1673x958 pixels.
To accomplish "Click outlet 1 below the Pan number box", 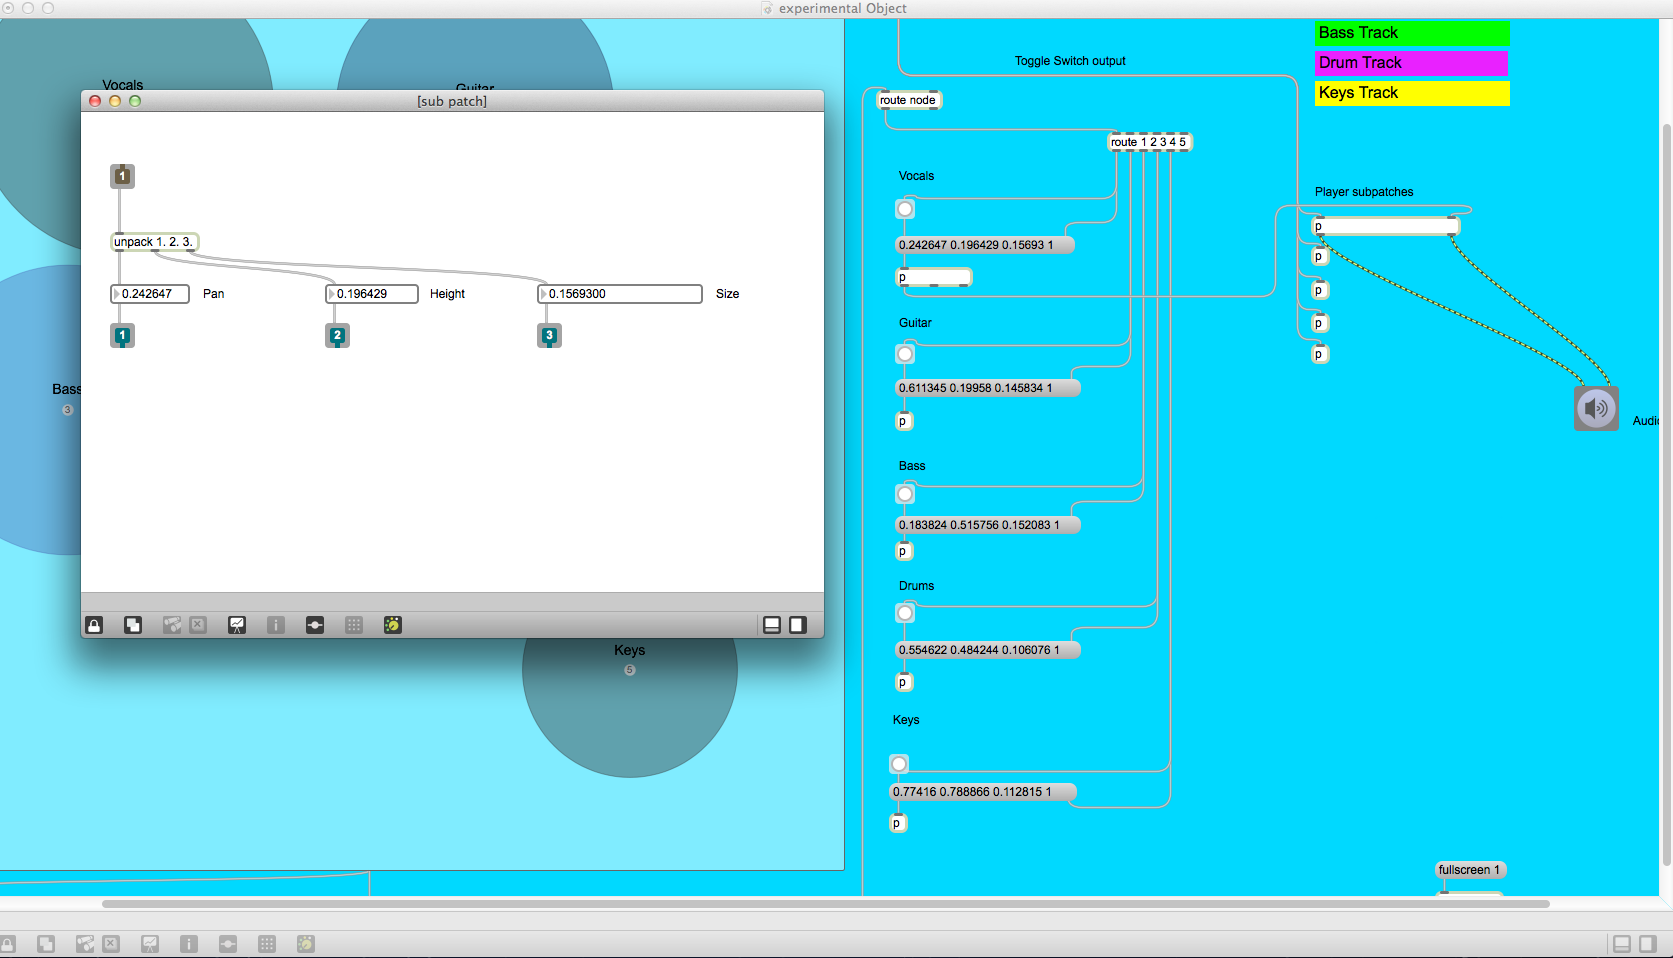I will (122, 336).
